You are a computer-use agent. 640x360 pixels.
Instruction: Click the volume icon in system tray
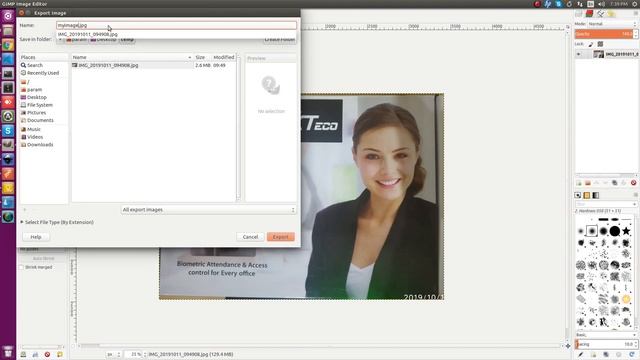[x=601, y=4]
